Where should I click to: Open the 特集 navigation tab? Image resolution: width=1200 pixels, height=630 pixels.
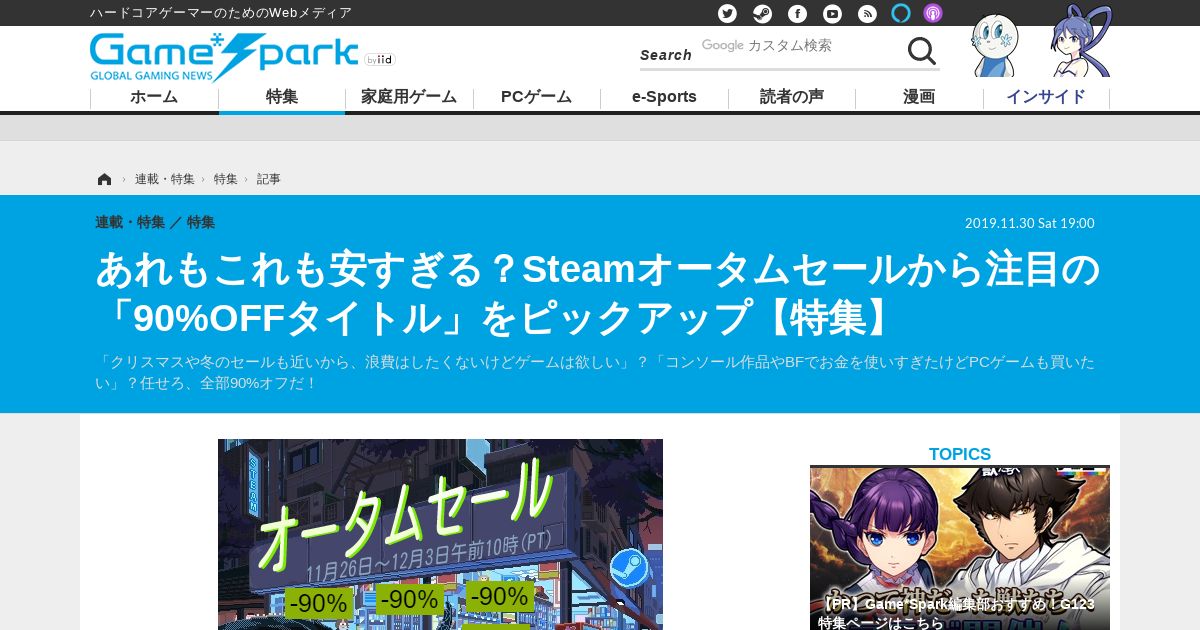click(282, 97)
